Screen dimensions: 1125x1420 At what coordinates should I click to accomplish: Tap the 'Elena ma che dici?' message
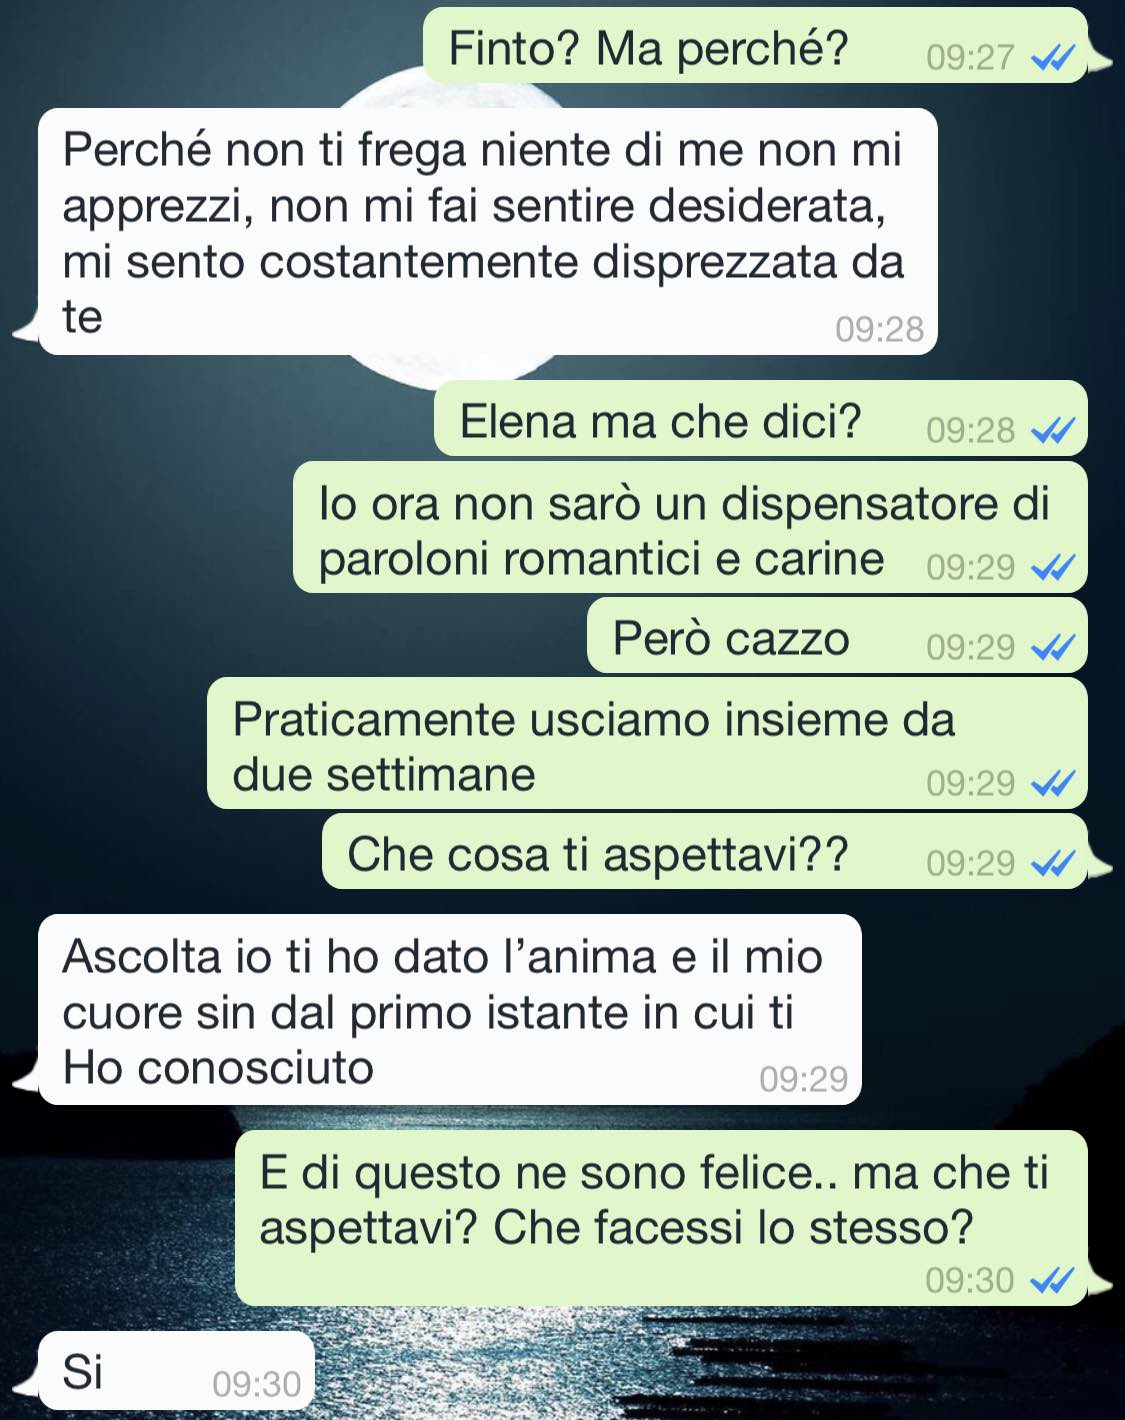click(x=760, y=419)
